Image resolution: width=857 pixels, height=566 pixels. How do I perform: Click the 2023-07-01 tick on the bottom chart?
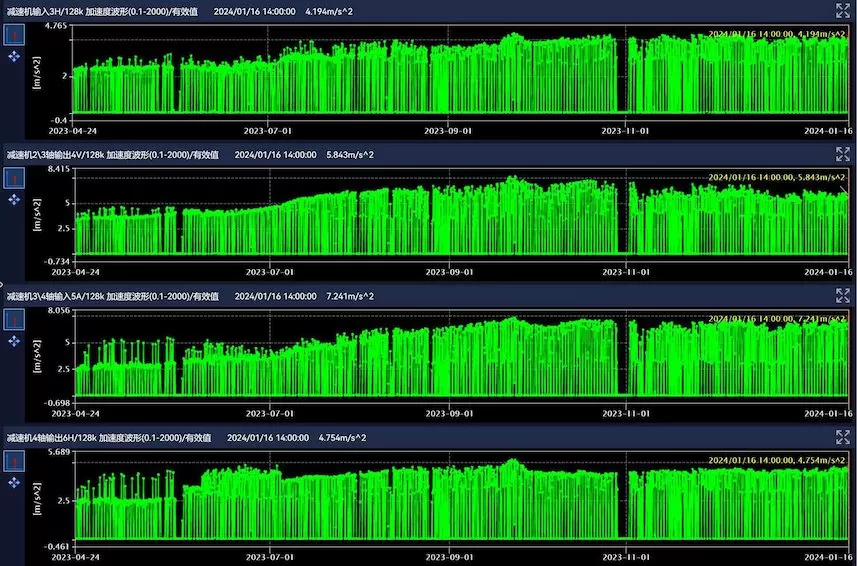(269, 555)
